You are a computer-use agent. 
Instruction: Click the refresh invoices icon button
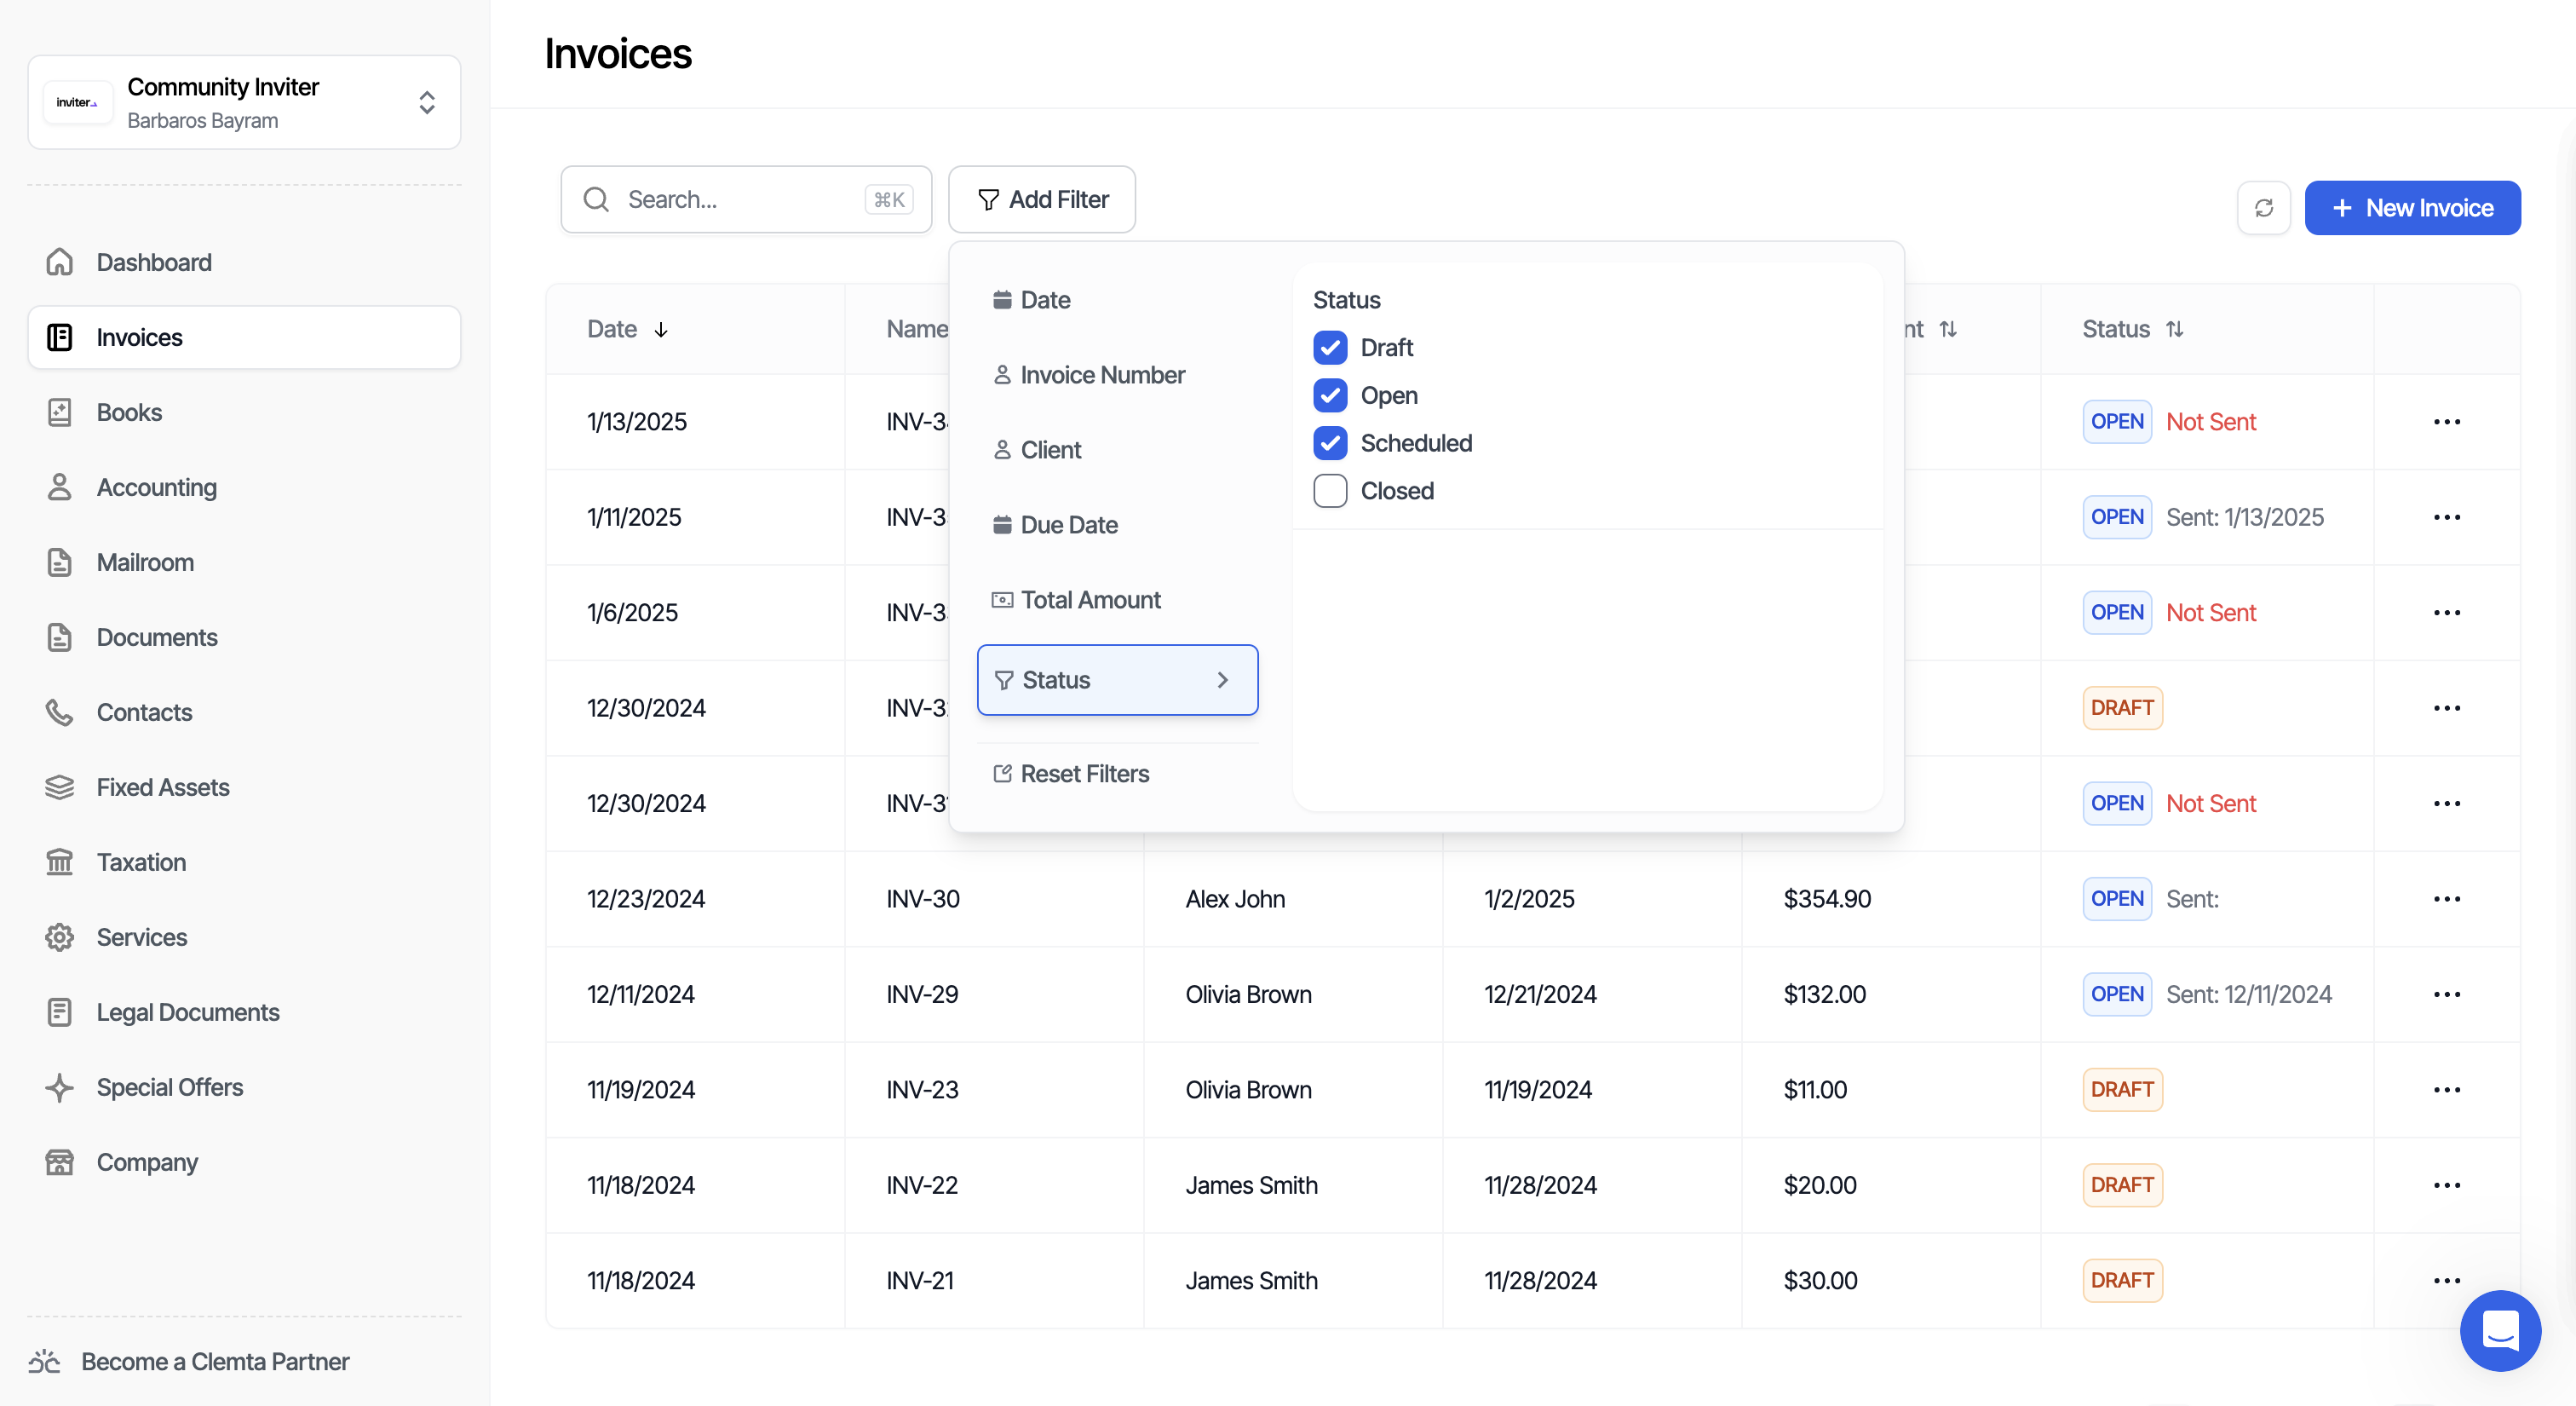click(2264, 208)
